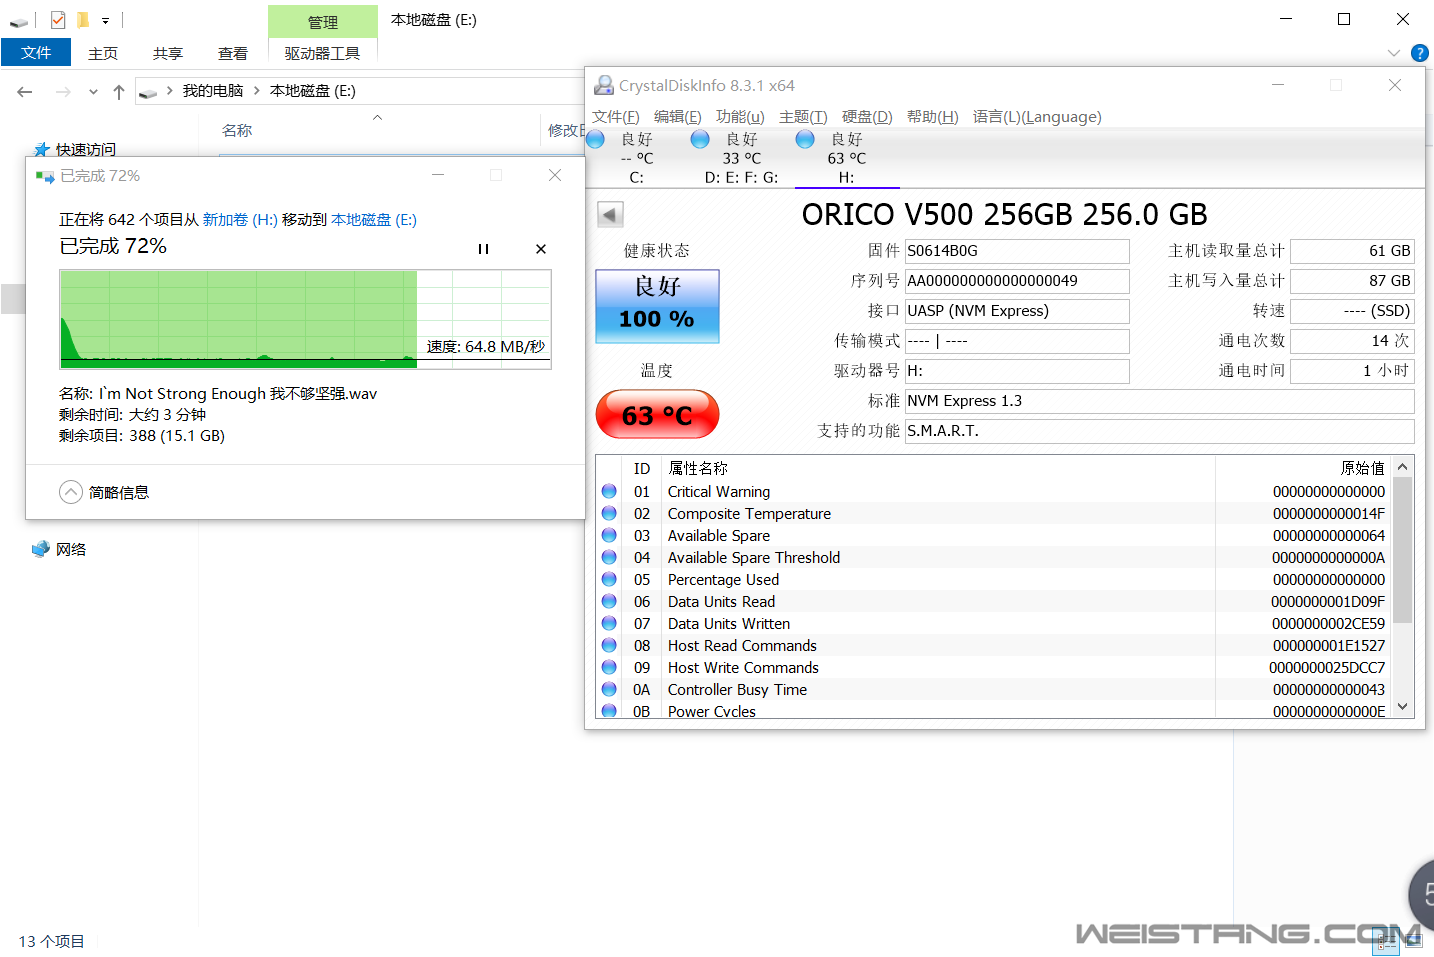Image resolution: width=1434 pixels, height=957 pixels.
Task: Click the address bar drive icon chevron
Action: click(x=169, y=91)
